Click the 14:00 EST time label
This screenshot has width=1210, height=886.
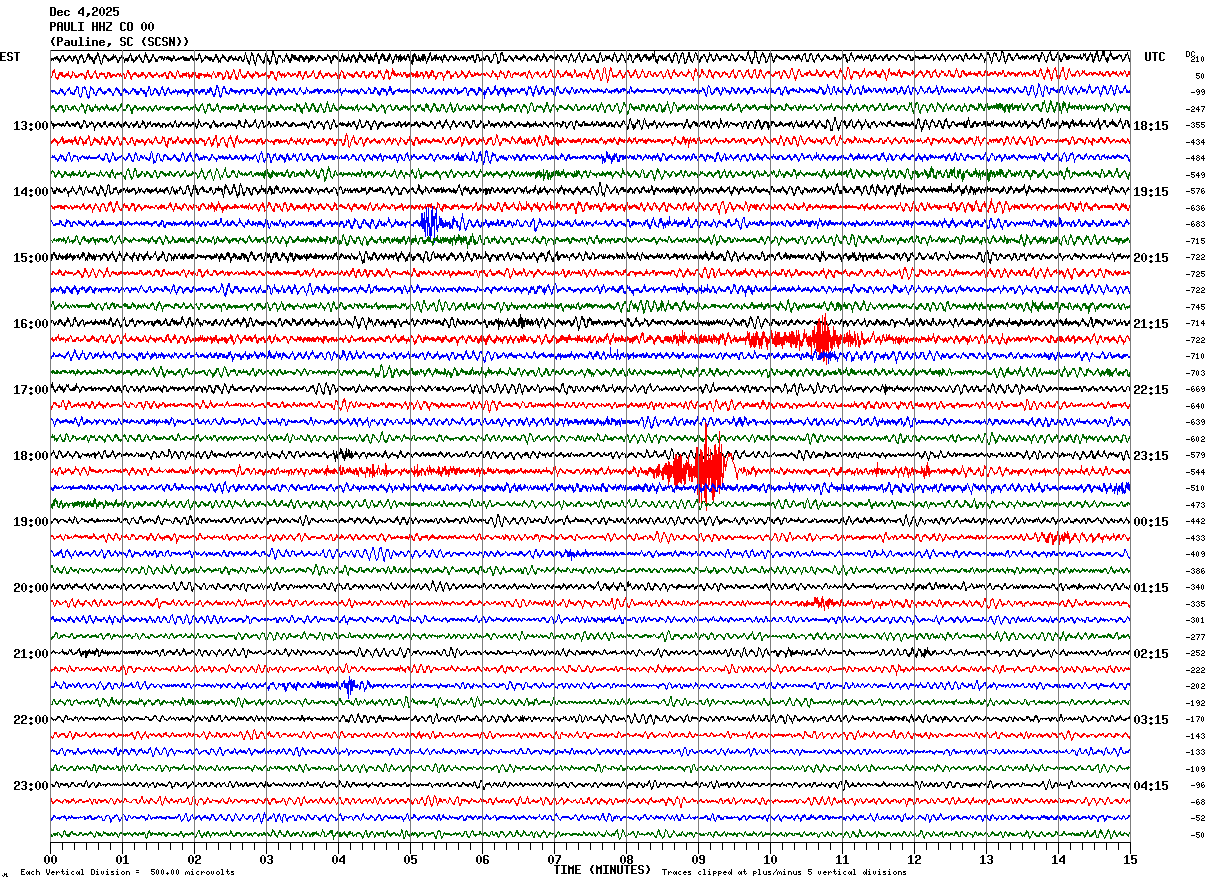pos(31,192)
